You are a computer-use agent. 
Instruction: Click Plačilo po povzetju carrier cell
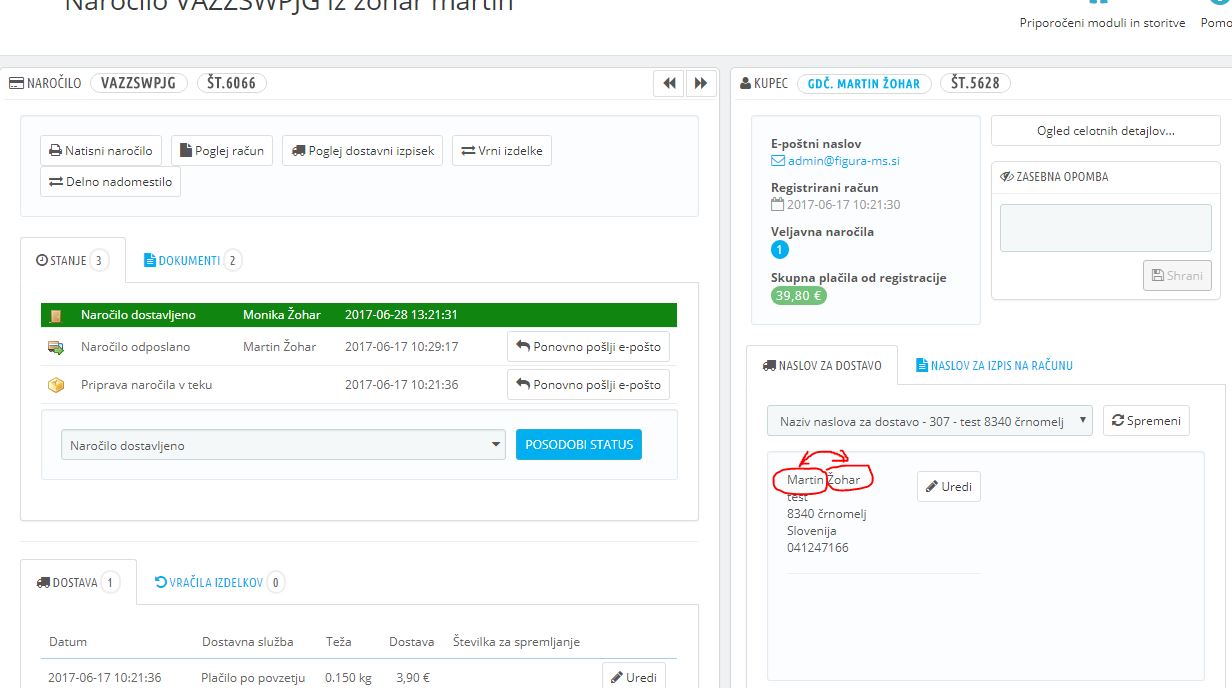[x=253, y=677]
